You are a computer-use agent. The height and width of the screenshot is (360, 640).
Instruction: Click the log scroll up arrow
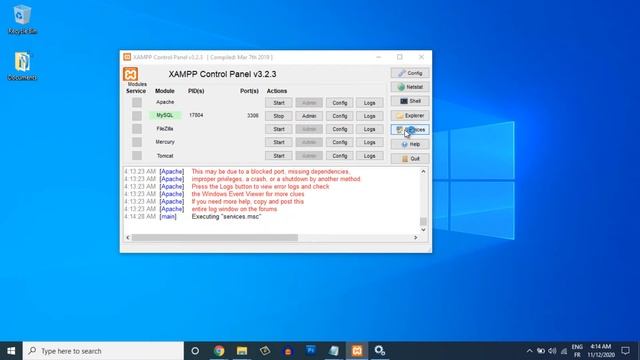coord(423,171)
